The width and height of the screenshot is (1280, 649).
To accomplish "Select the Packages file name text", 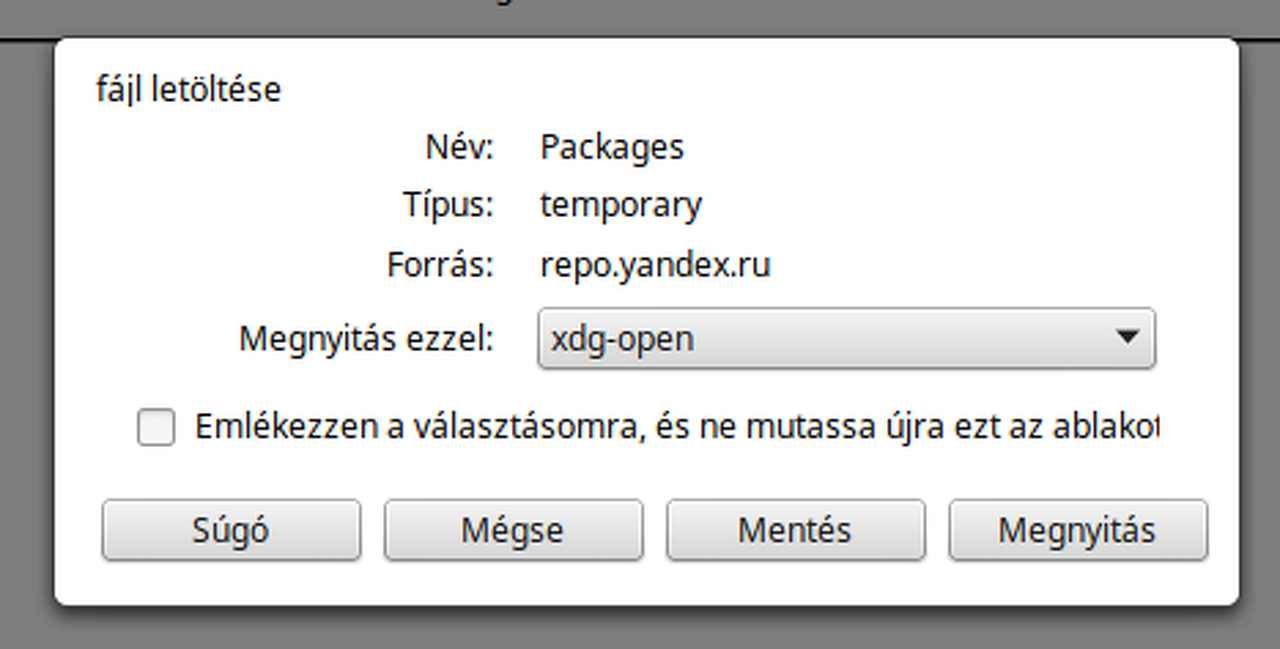I will click(x=612, y=148).
